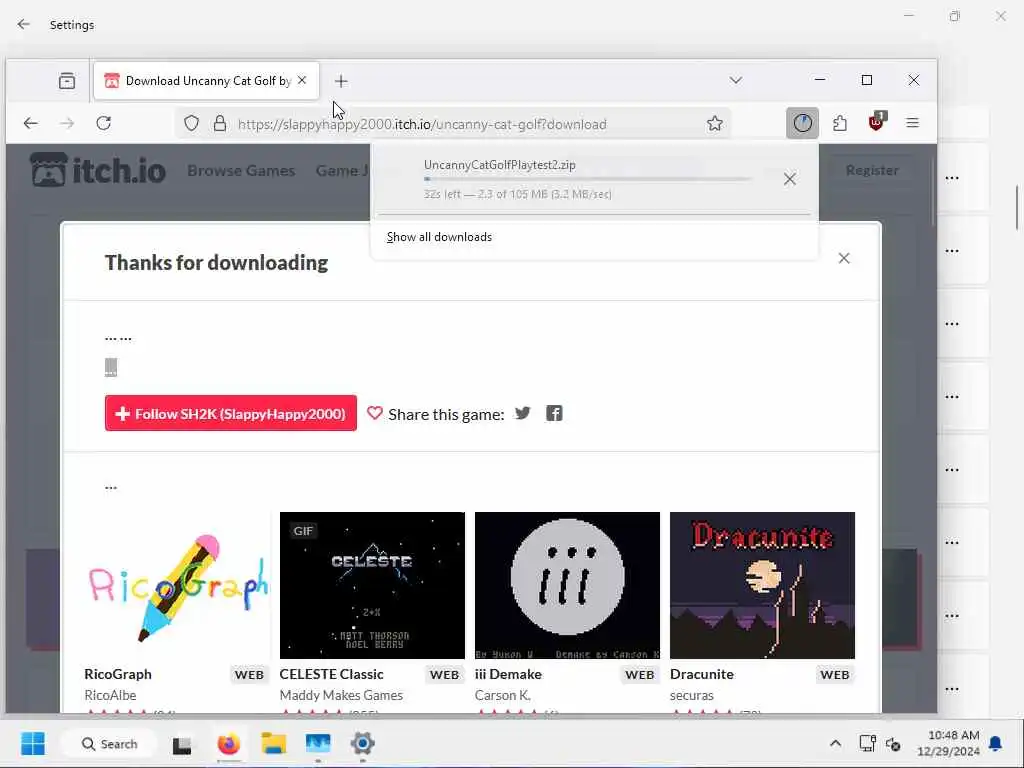1024x768 pixels.
Task: Open author Carson K. profile
Action: pos(503,696)
